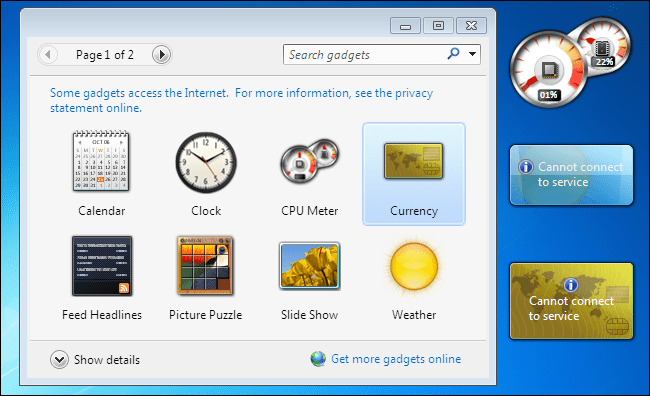Screen dimensions: 650x396
Task: Select the Currency gadget
Action: coord(414,174)
